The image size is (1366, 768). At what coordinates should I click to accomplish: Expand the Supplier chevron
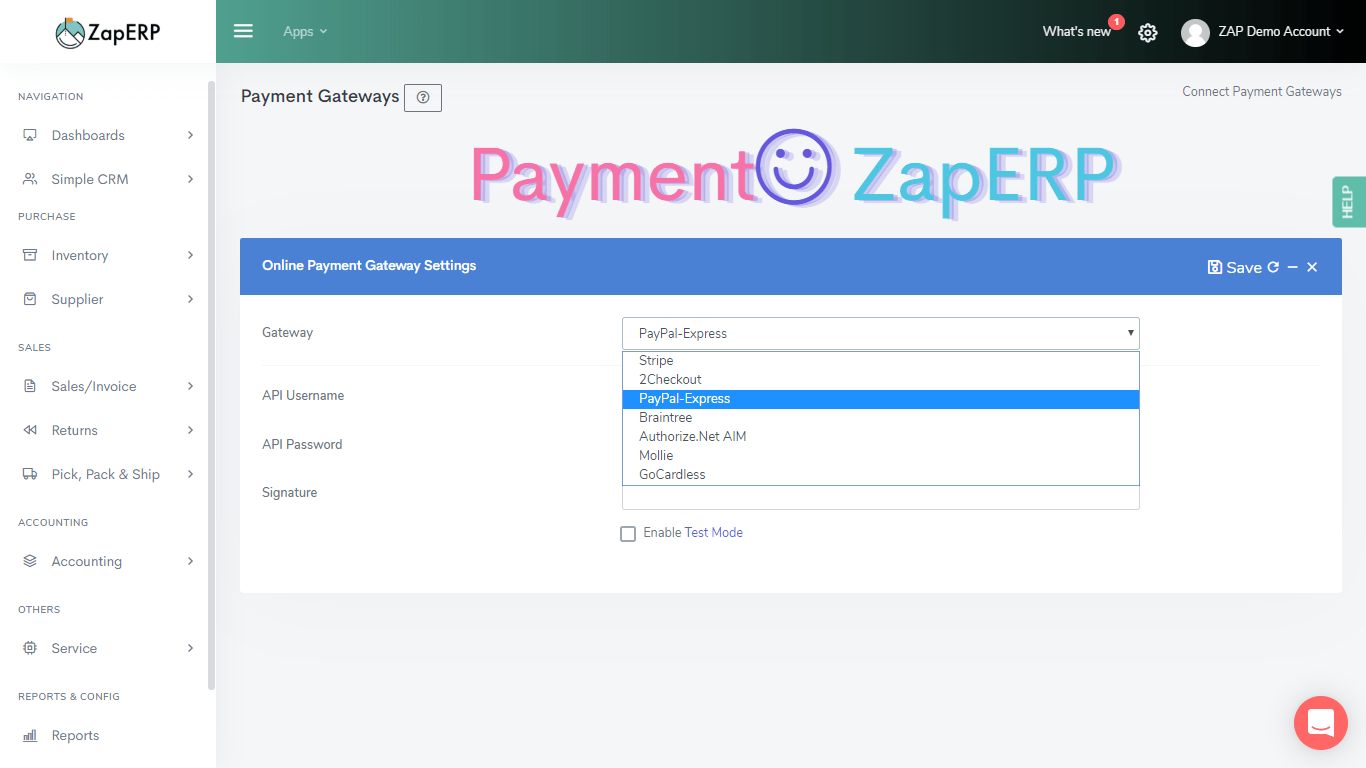(x=190, y=299)
